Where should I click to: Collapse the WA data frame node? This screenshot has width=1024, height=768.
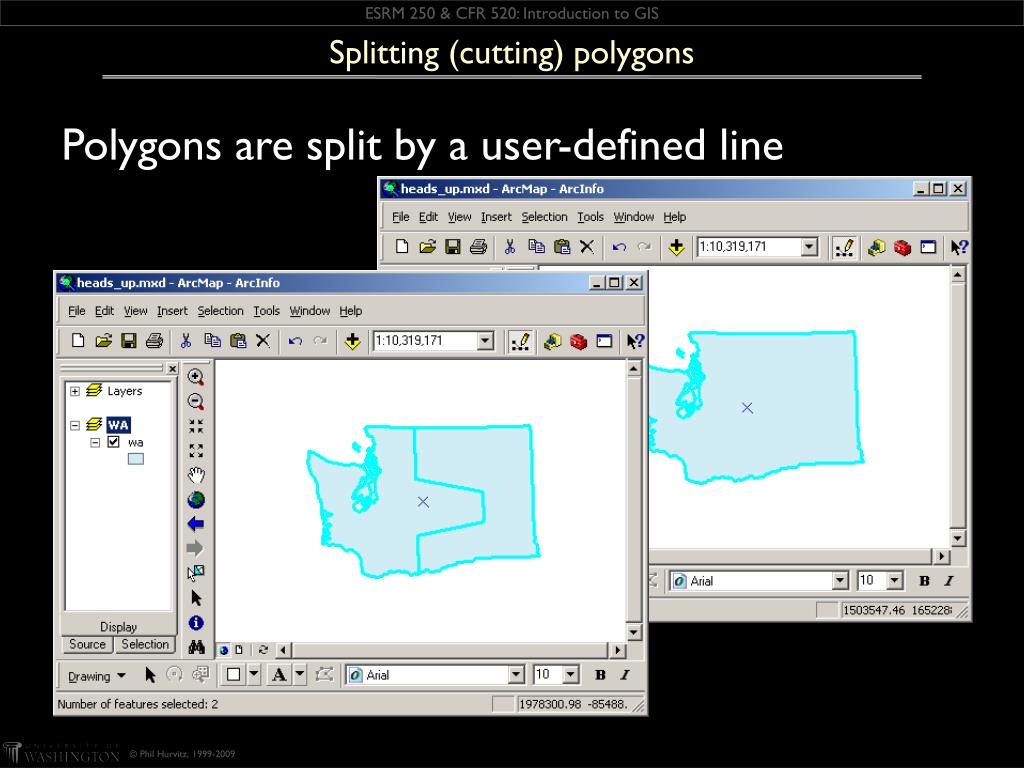75,425
